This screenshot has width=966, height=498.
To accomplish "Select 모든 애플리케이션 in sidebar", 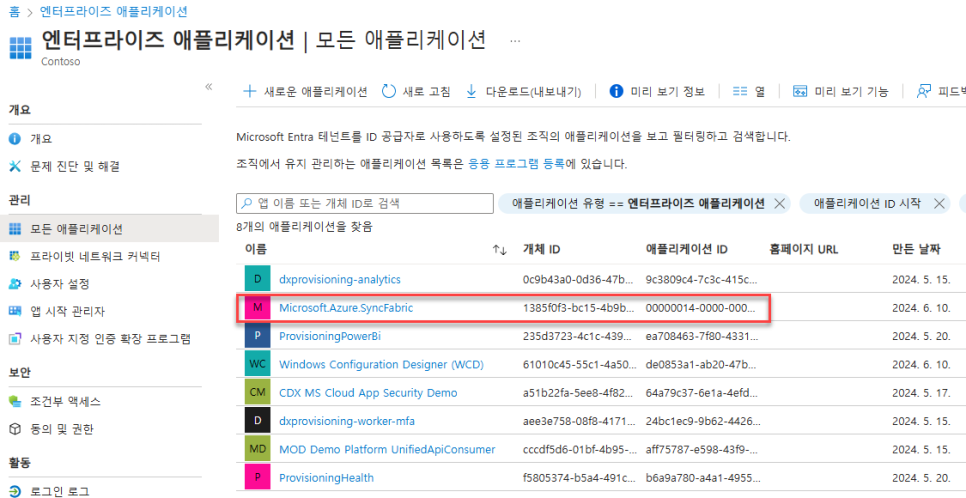I will tap(109, 229).
